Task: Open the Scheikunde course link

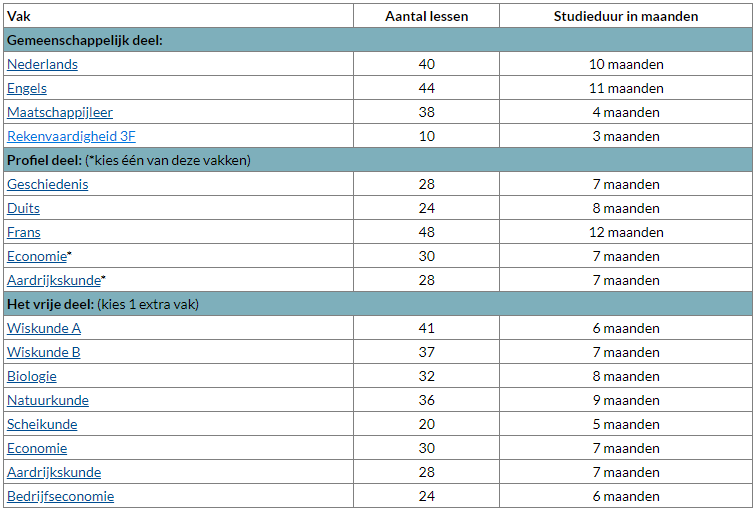Action: 42,424
